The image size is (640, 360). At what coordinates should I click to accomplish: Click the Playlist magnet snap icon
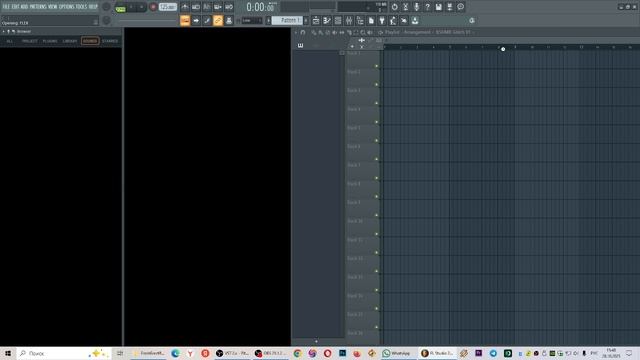coord(303,32)
